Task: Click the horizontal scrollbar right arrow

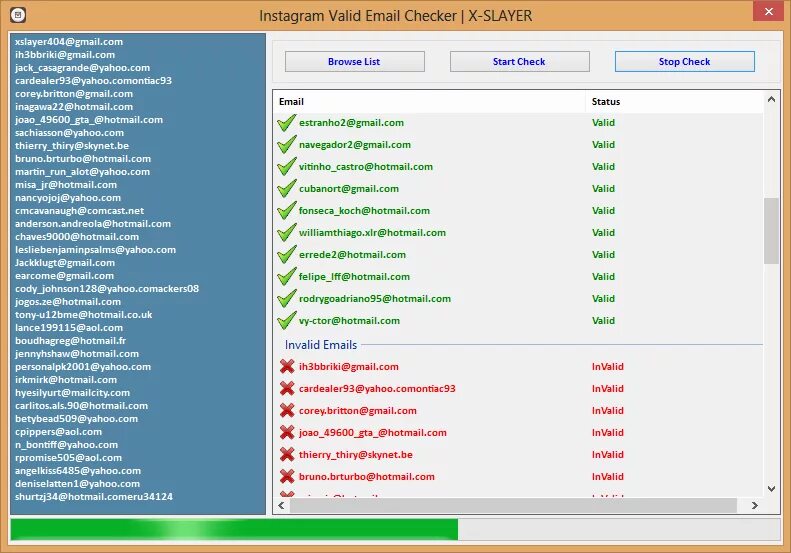Action: [x=755, y=505]
